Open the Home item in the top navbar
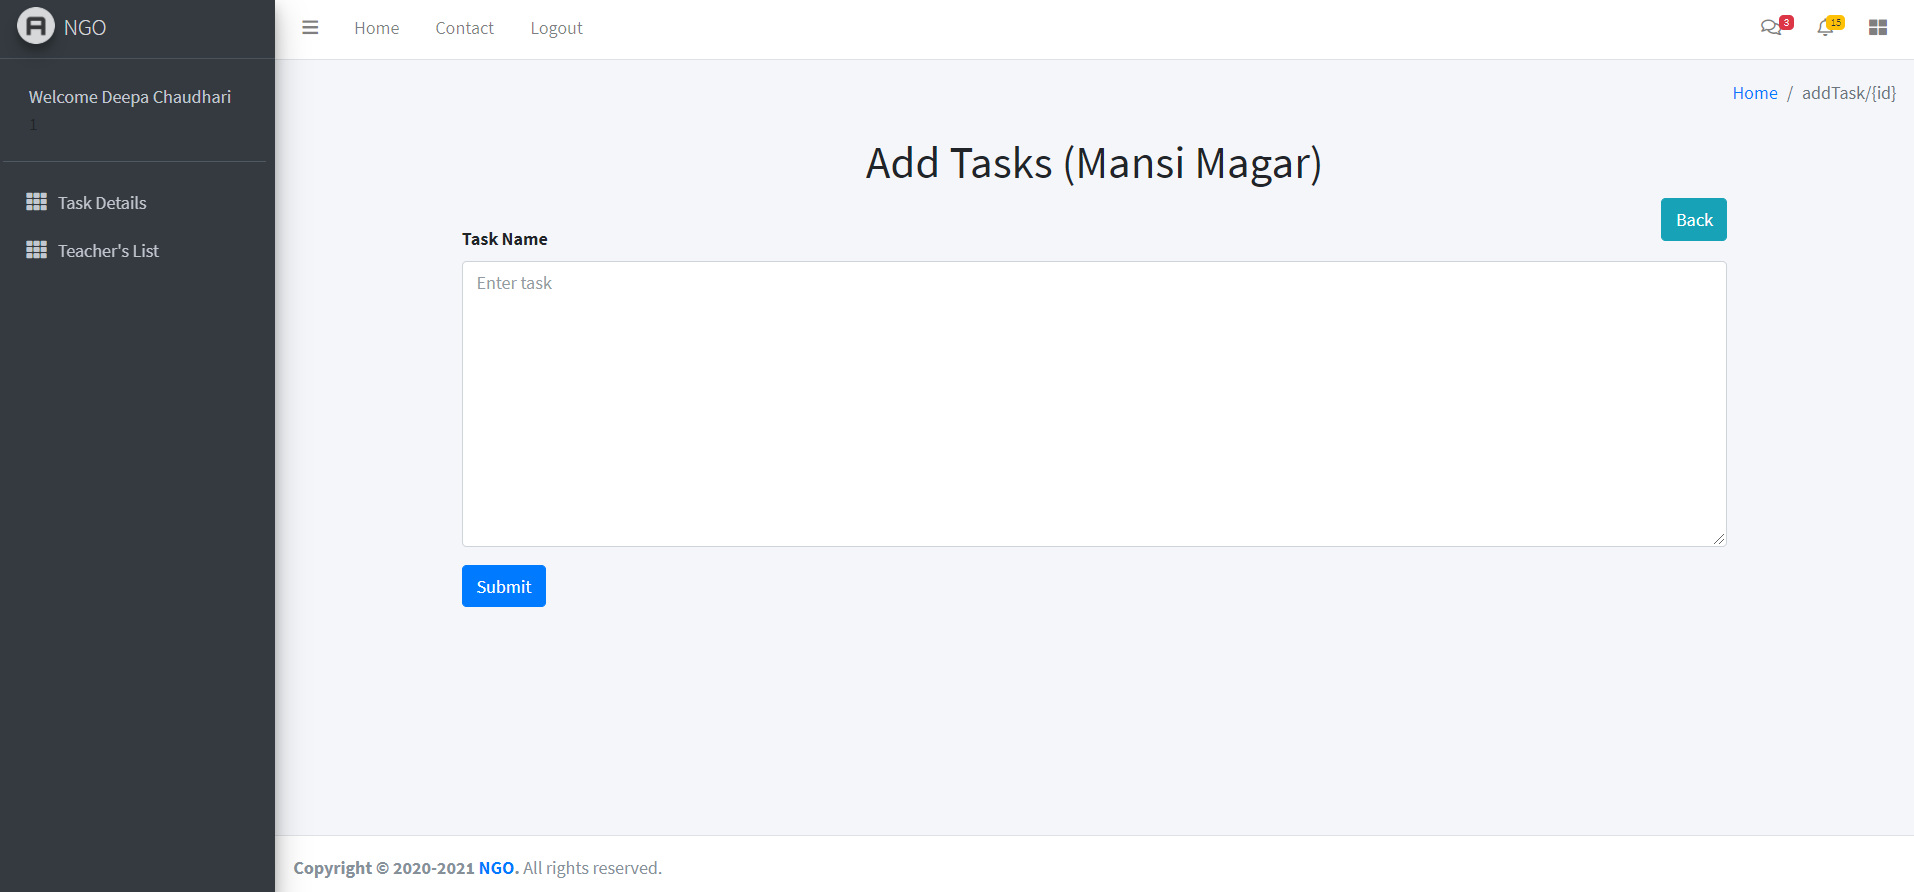The height and width of the screenshot is (892, 1914). click(376, 28)
